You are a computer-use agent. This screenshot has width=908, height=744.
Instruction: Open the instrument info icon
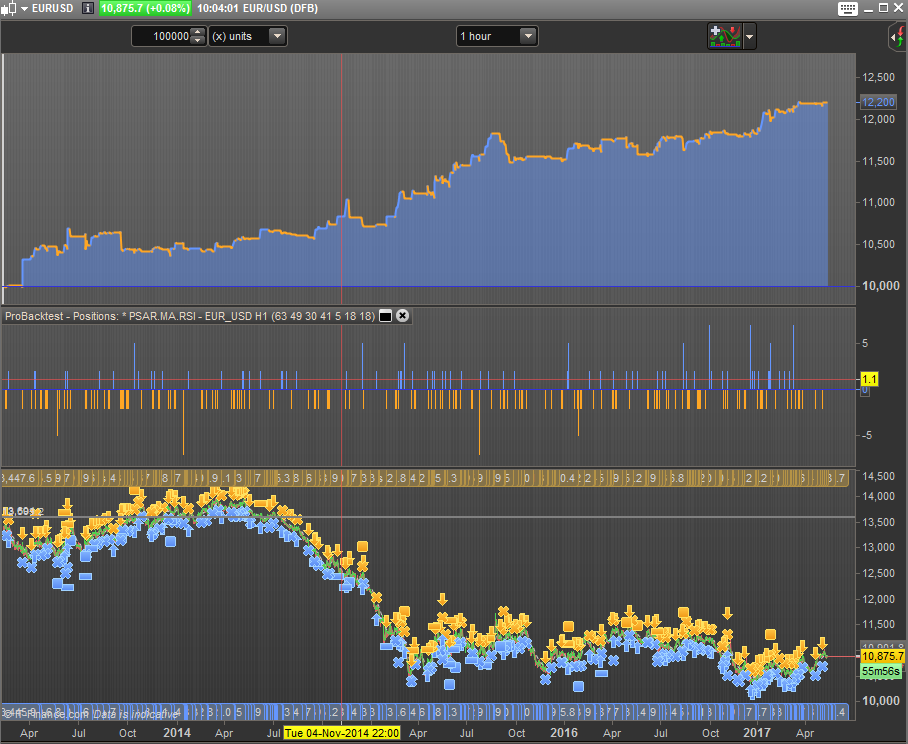pos(88,8)
